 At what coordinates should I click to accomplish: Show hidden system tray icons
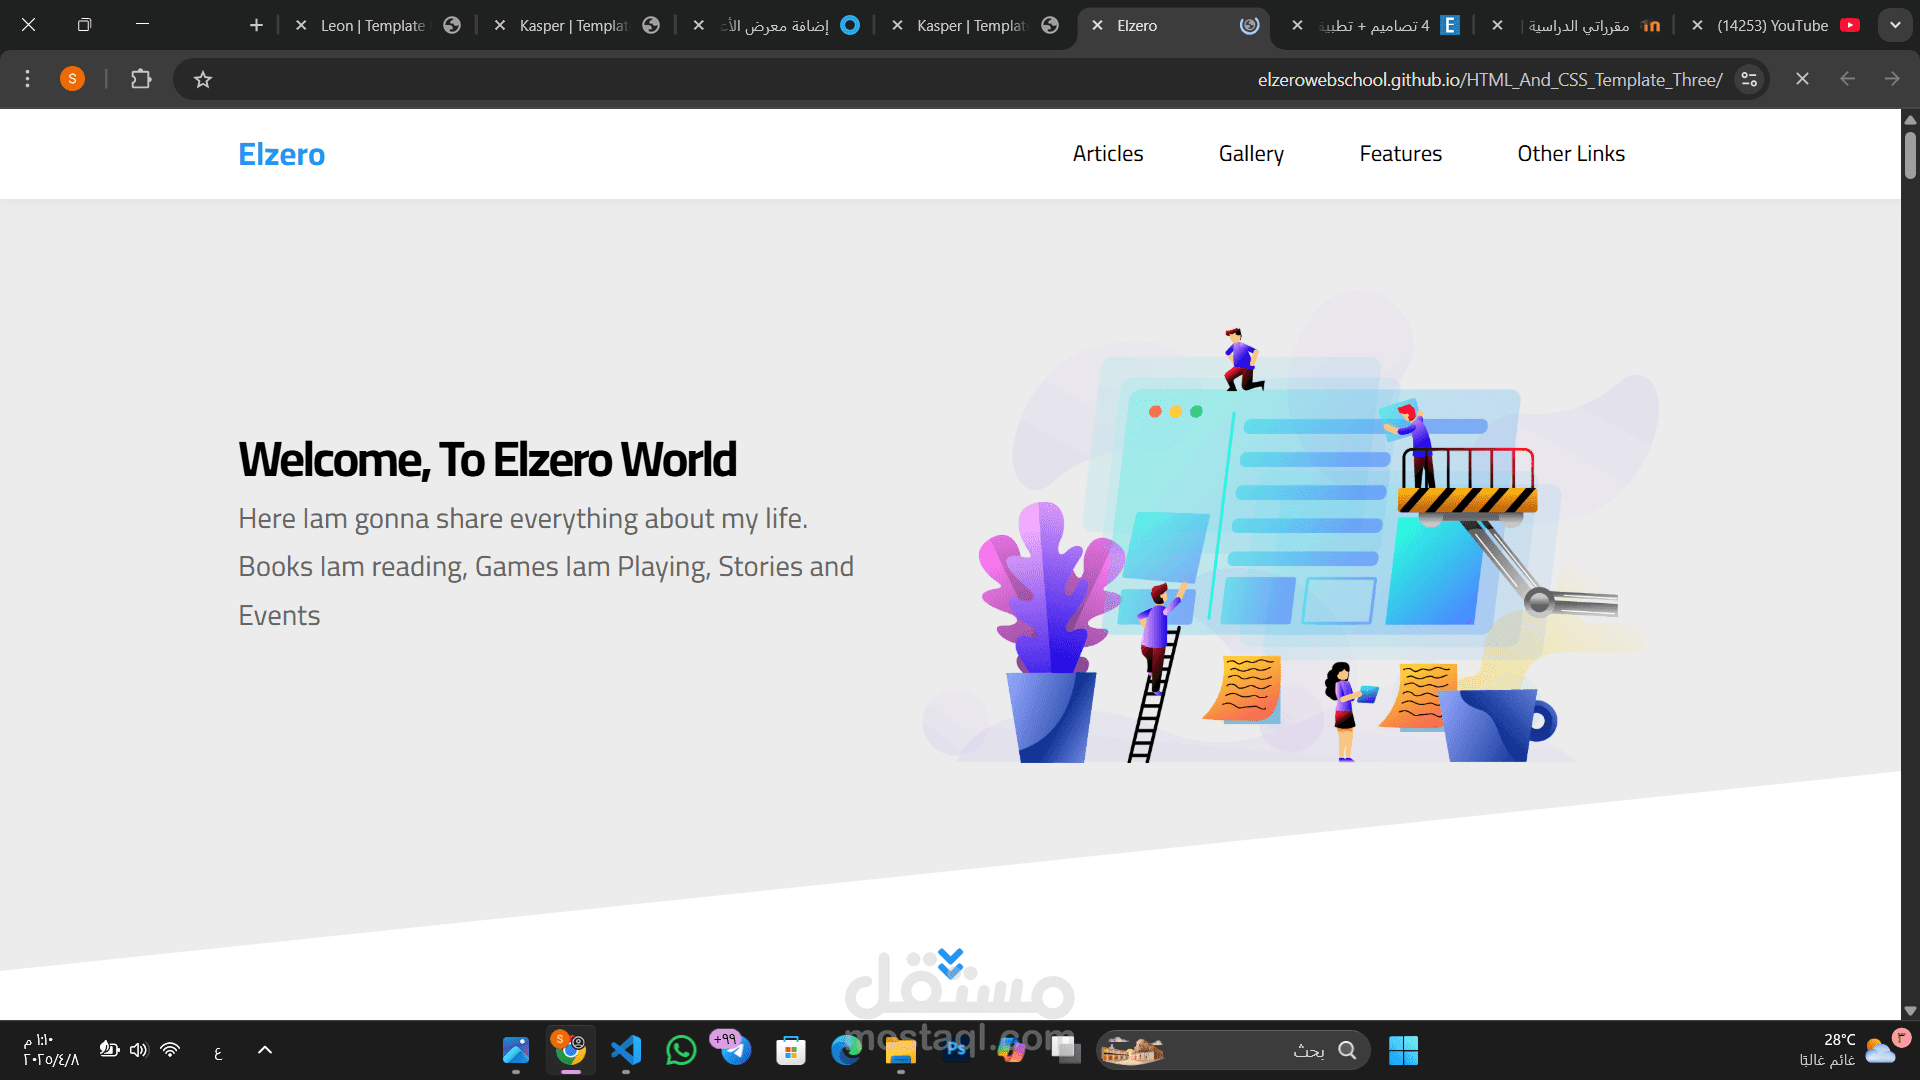[x=265, y=1050]
